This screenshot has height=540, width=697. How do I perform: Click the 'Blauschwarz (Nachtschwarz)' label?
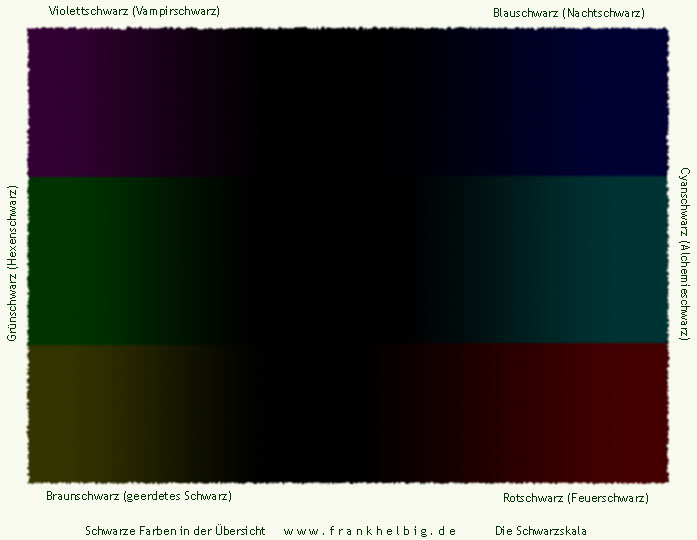(x=569, y=13)
